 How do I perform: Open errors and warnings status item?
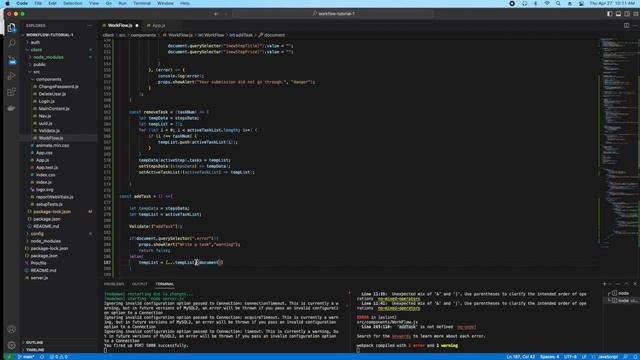[58, 357]
